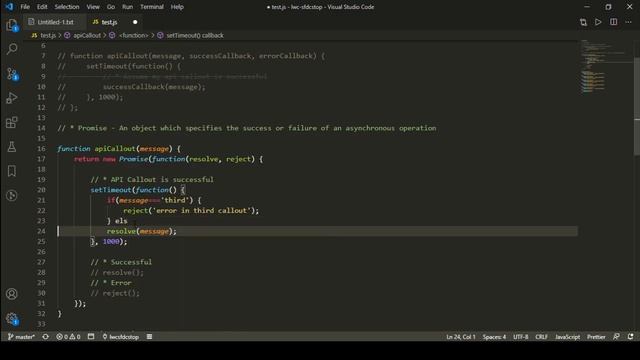This screenshot has height=360, width=640.
Task: Open the Terminal menu
Action: (x=152, y=7)
